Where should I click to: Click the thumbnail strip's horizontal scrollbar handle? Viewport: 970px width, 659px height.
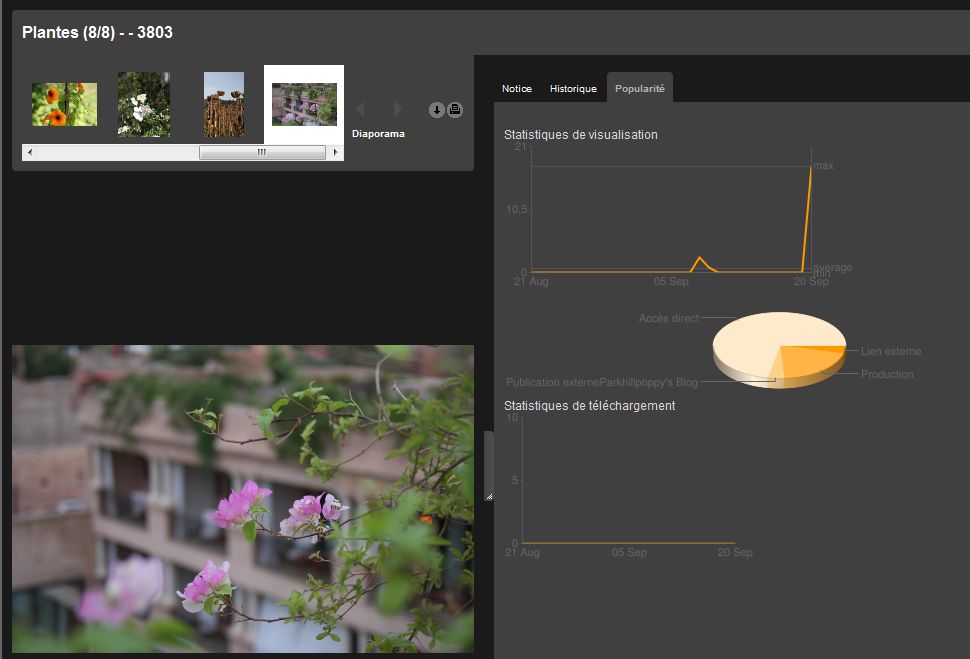tap(262, 153)
